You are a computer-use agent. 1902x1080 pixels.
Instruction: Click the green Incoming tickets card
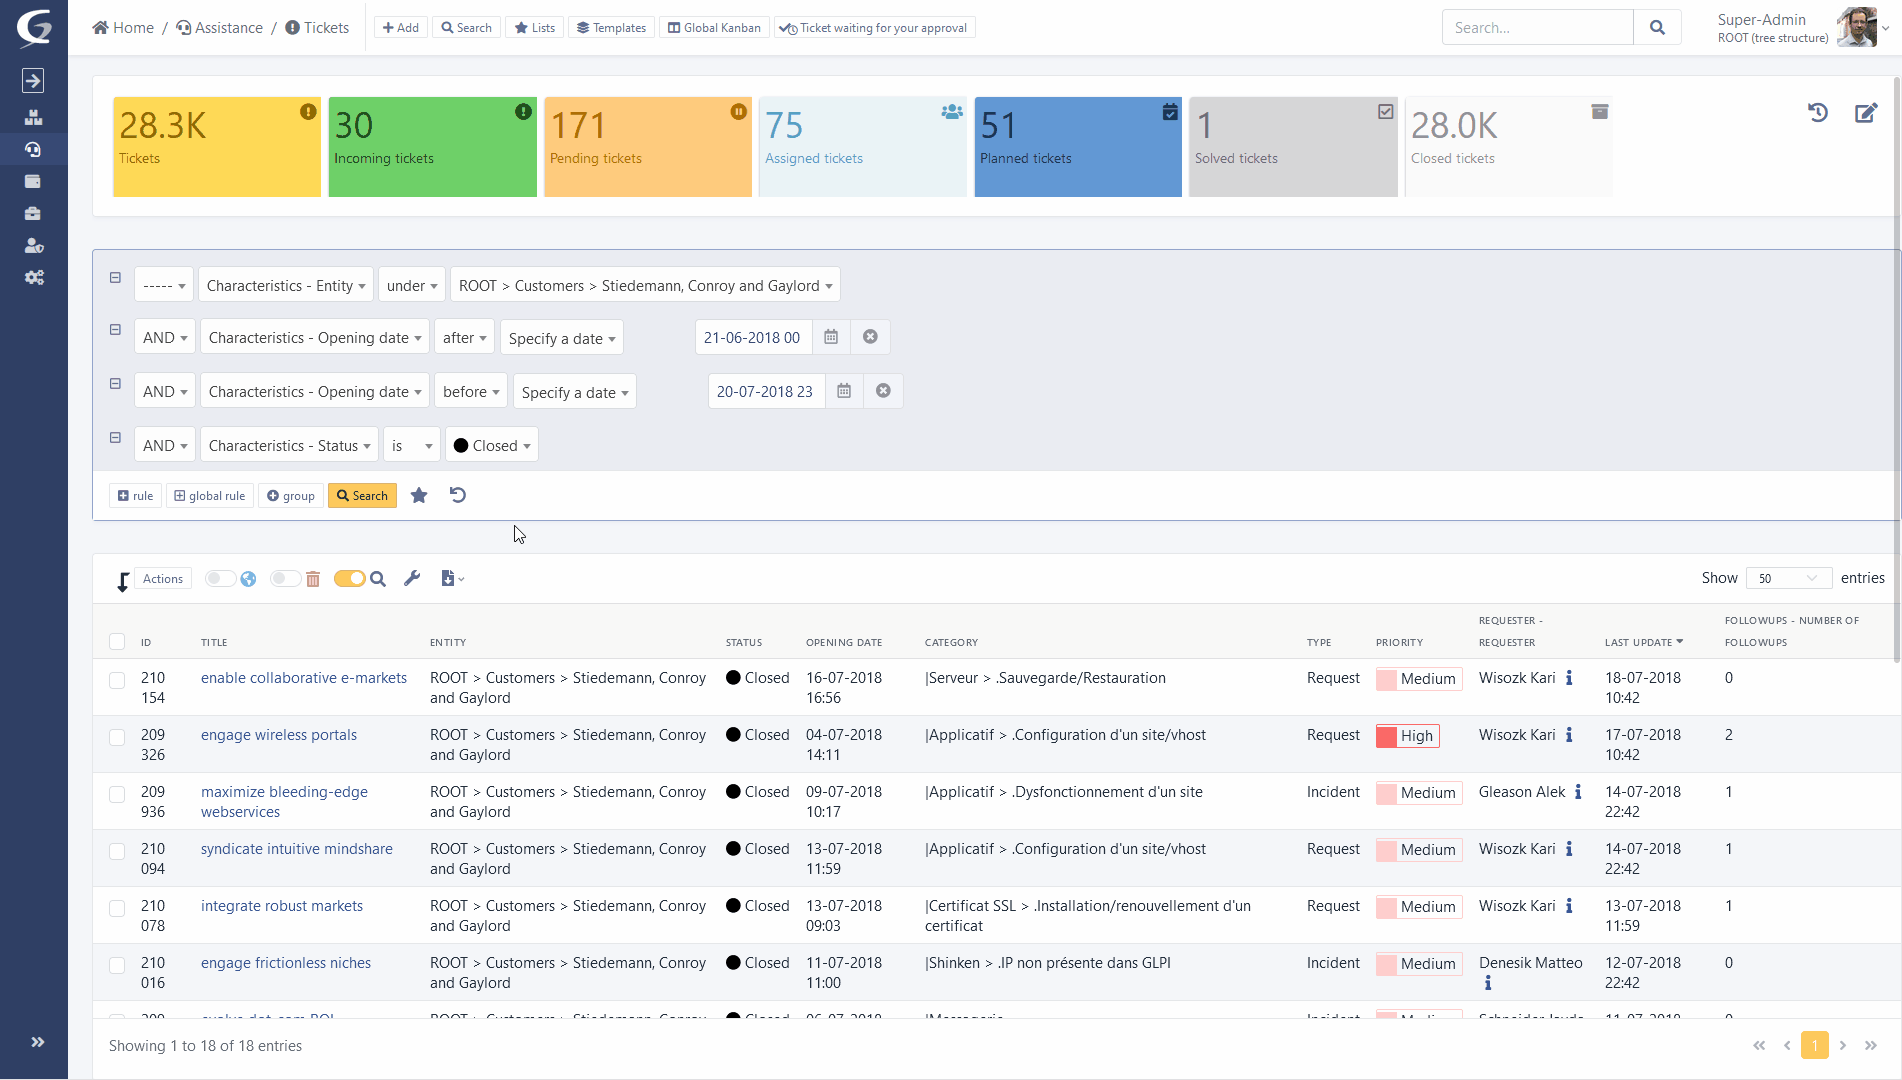click(432, 147)
